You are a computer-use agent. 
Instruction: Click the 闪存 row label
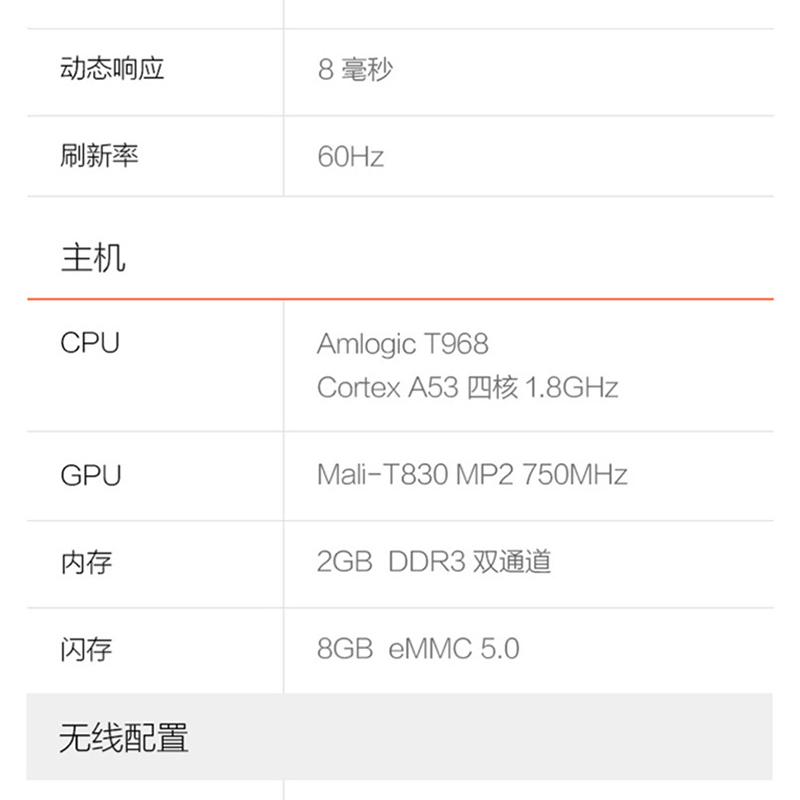pos(86,649)
